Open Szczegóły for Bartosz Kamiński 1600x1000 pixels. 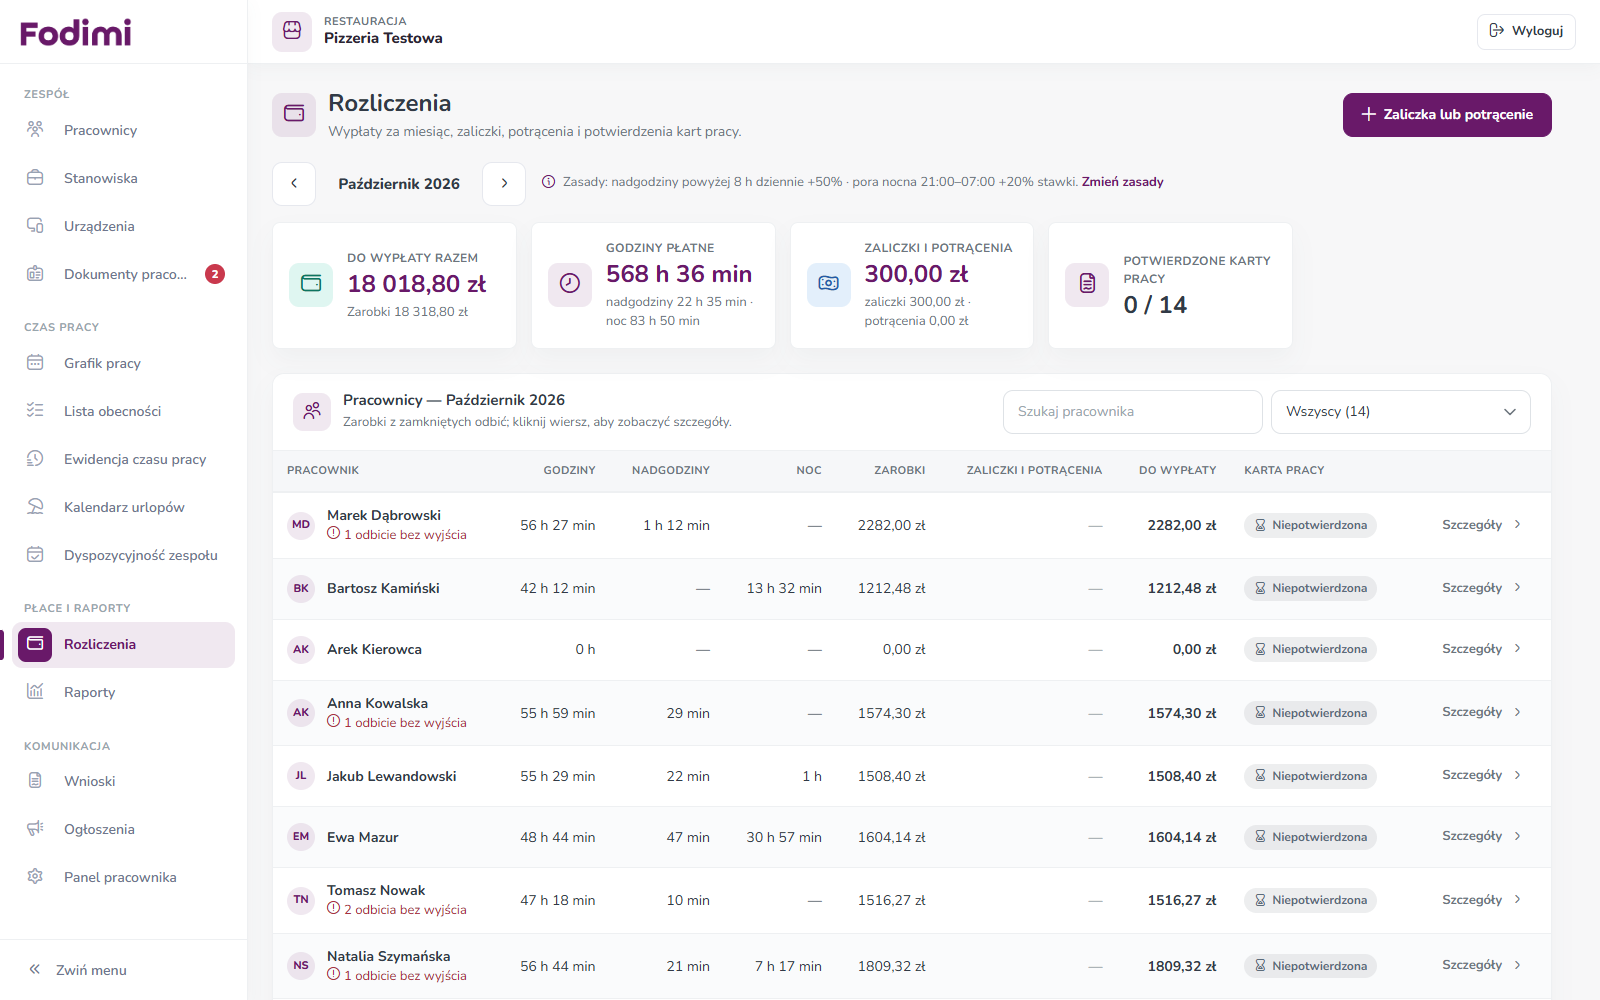[1481, 588]
